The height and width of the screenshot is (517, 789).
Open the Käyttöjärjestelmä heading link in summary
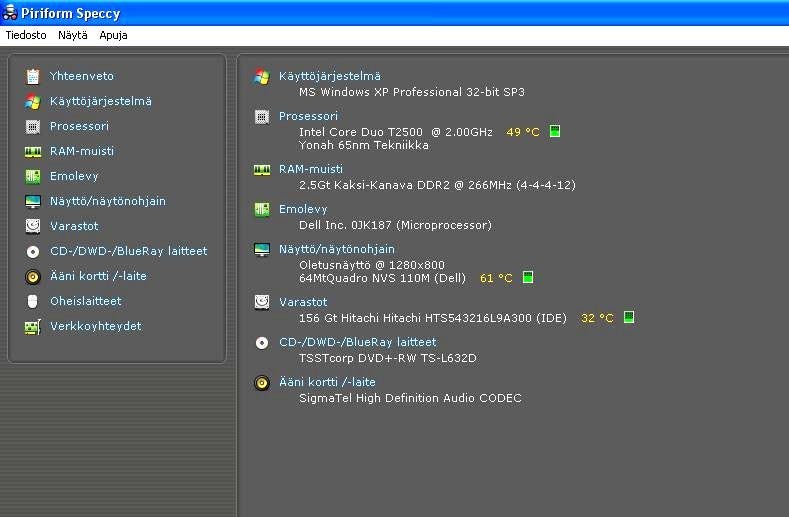(329, 76)
